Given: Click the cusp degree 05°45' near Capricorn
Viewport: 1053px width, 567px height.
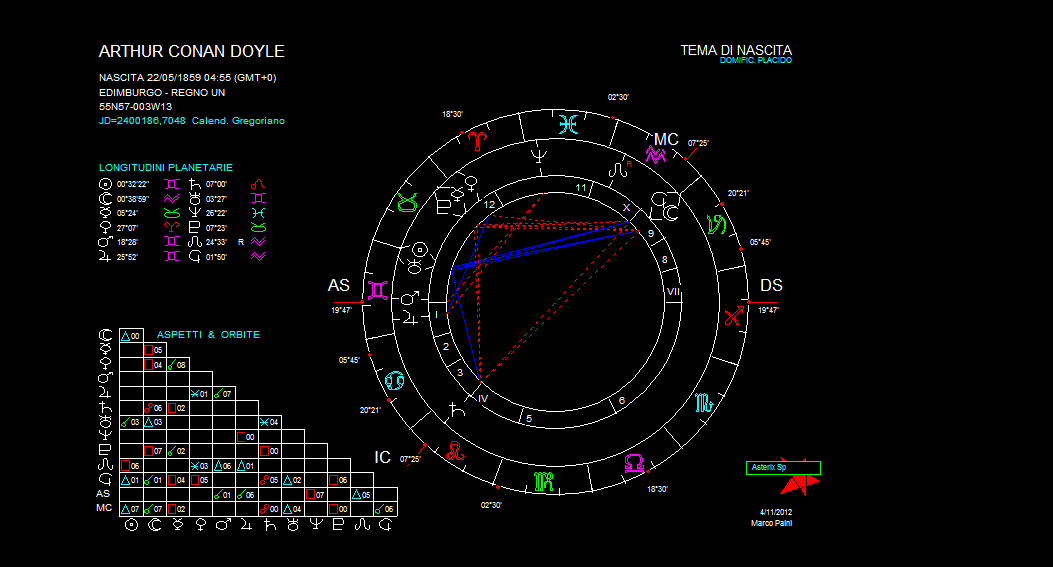Looking at the screenshot, I should coord(760,242).
